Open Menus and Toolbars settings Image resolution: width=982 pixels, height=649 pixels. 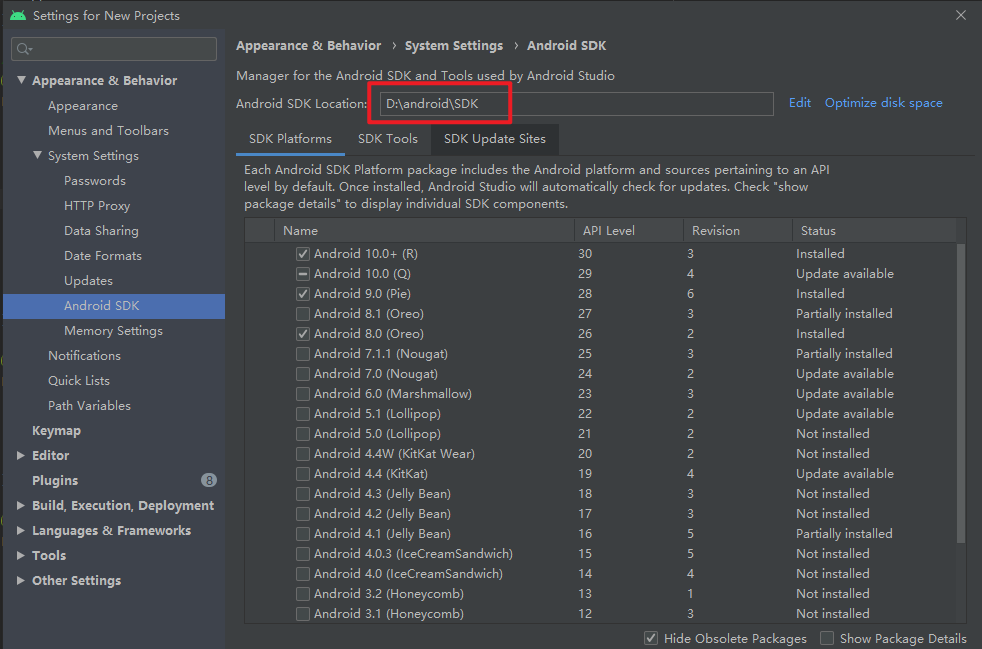[x=108, y=131]
